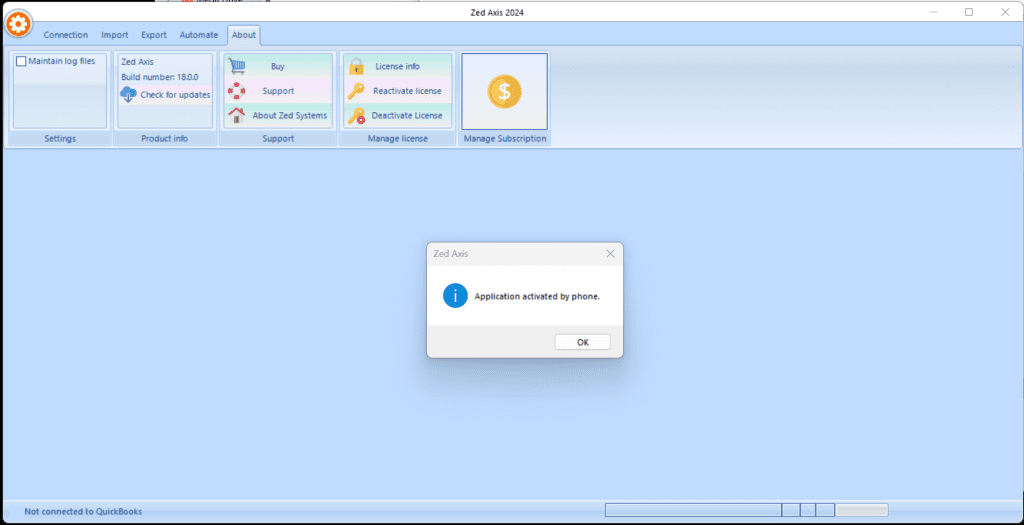Click the Buy label
This screenshot has width=1024, height=525.
(x=278, y=66)
